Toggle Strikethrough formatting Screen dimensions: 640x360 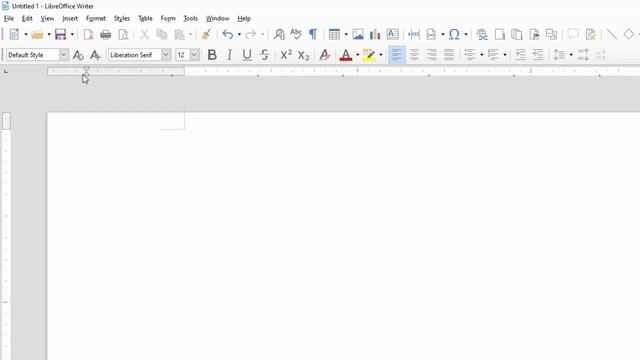[x=264, y=55]
